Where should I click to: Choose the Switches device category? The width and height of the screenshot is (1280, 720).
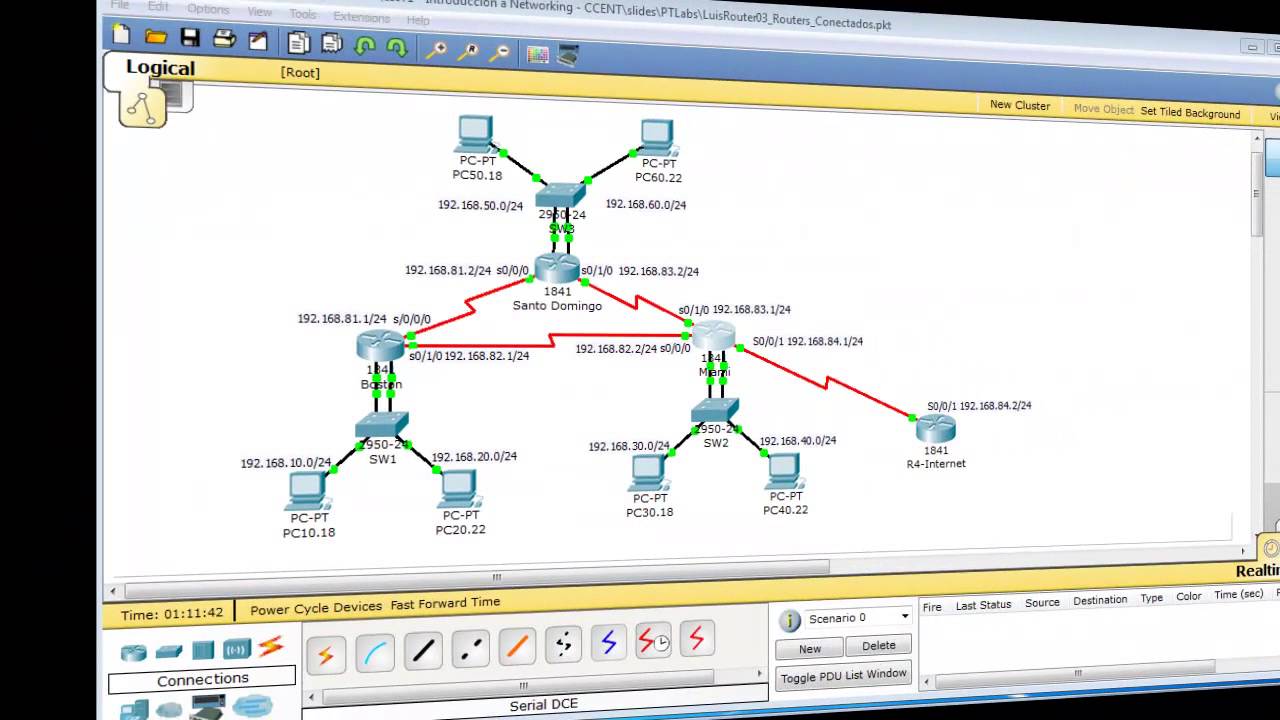(x=169, y=651)
